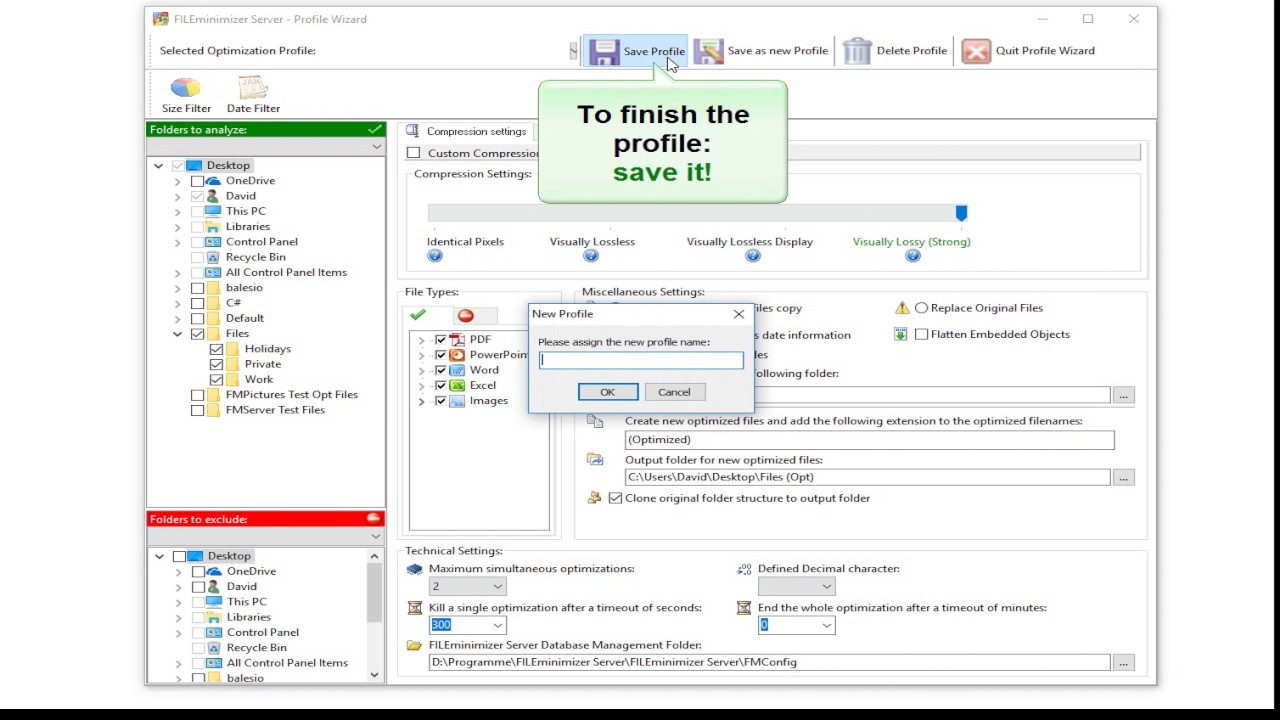Screen dimensions: 1280x720
Task: Click the Database Management Folder icon
Action: point(414,645)
